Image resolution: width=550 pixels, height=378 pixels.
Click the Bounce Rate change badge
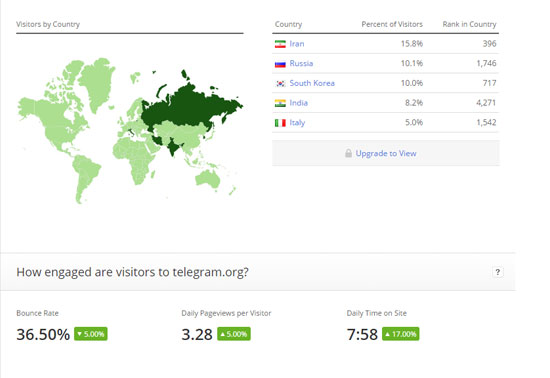(x=91, y=334)
